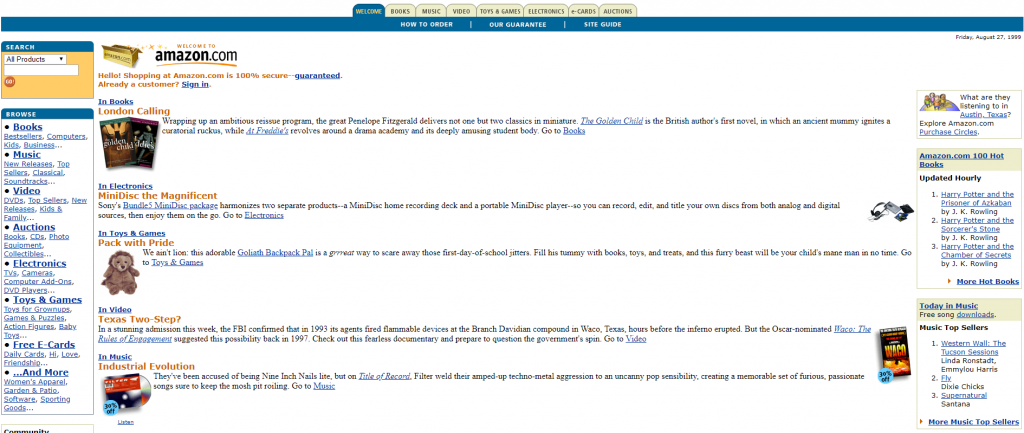Click the Classical link under Music
Viewport: 1024px width, 433px height.
click(x=48, y=172)
